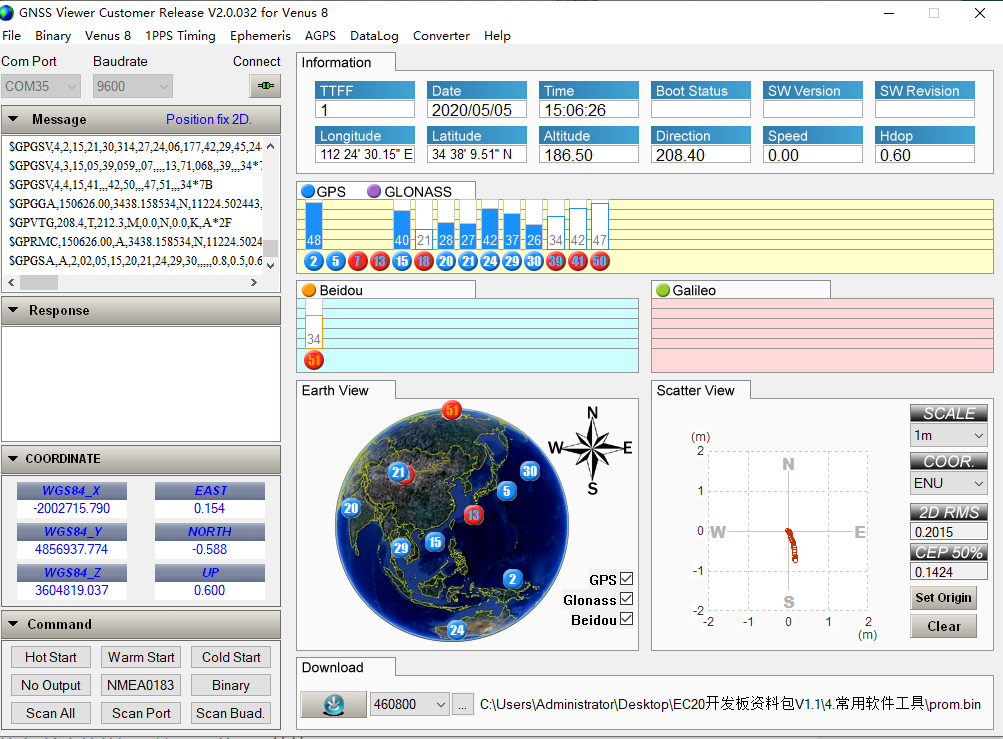This screenshot has width=1003, height=739.
Task: Click the message list horizontal scrollbar thumb
Action: [x=39, y=282]
